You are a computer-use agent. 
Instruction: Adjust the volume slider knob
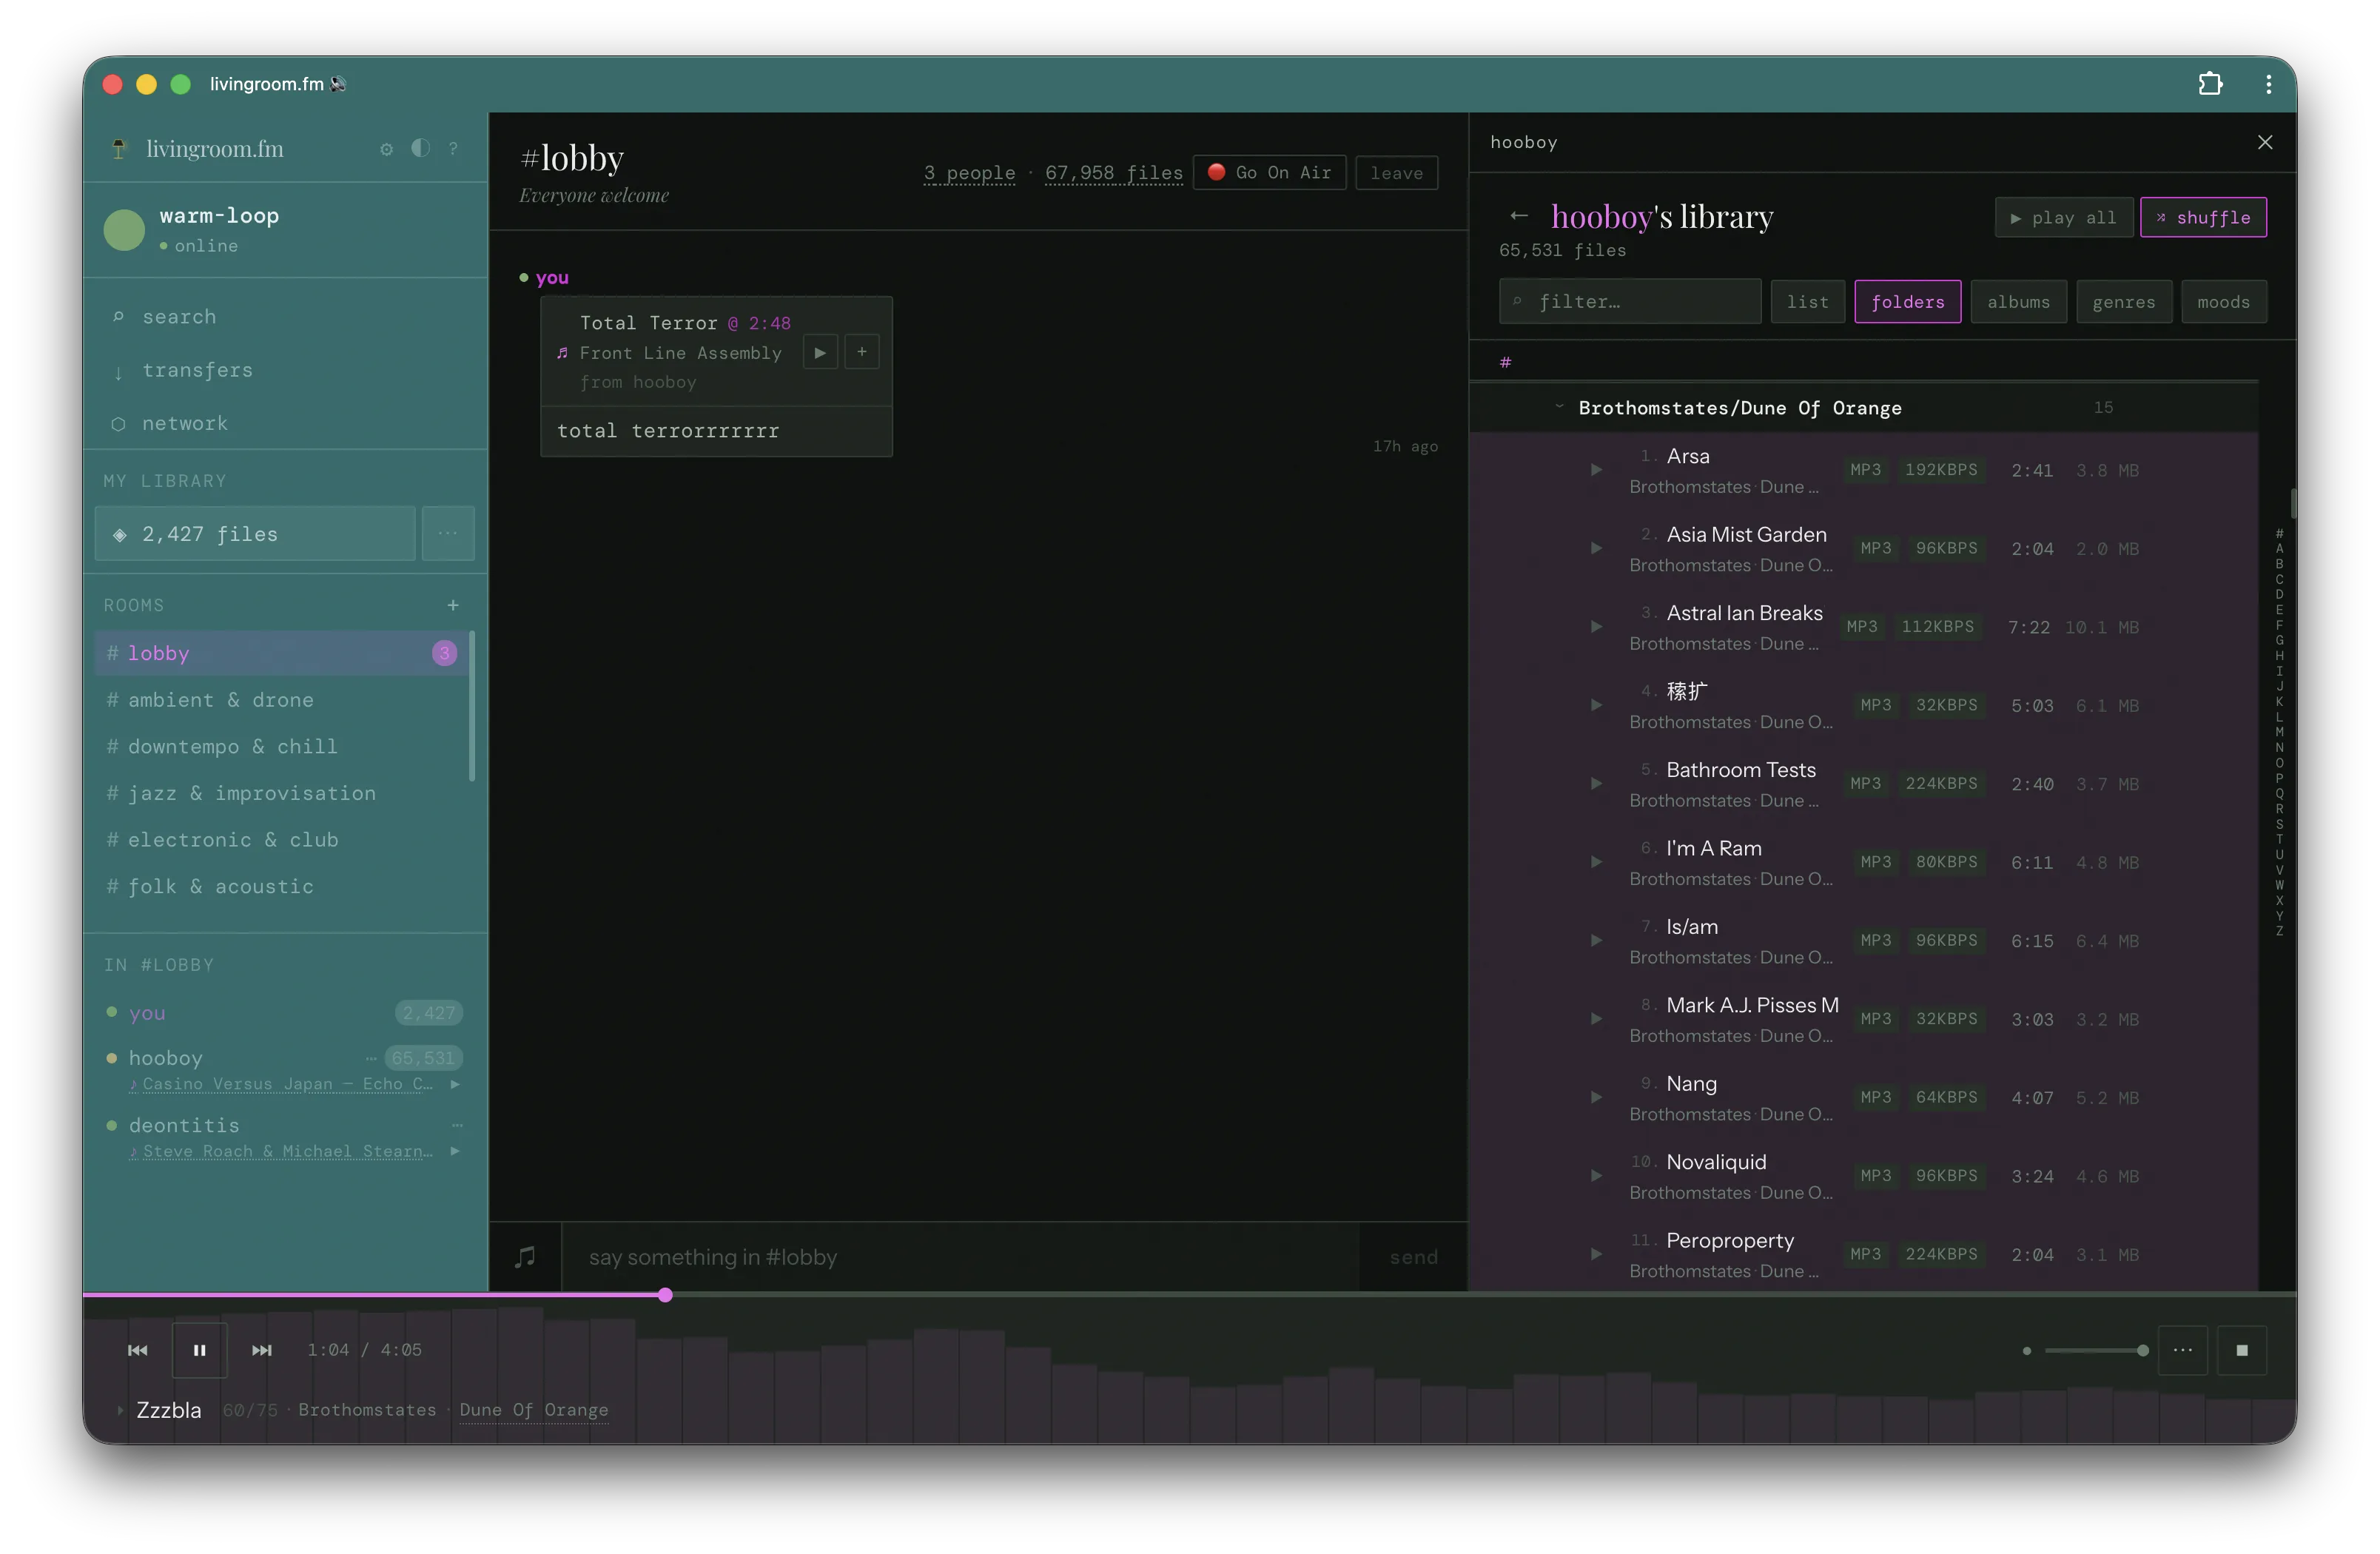point(2142,1350)
